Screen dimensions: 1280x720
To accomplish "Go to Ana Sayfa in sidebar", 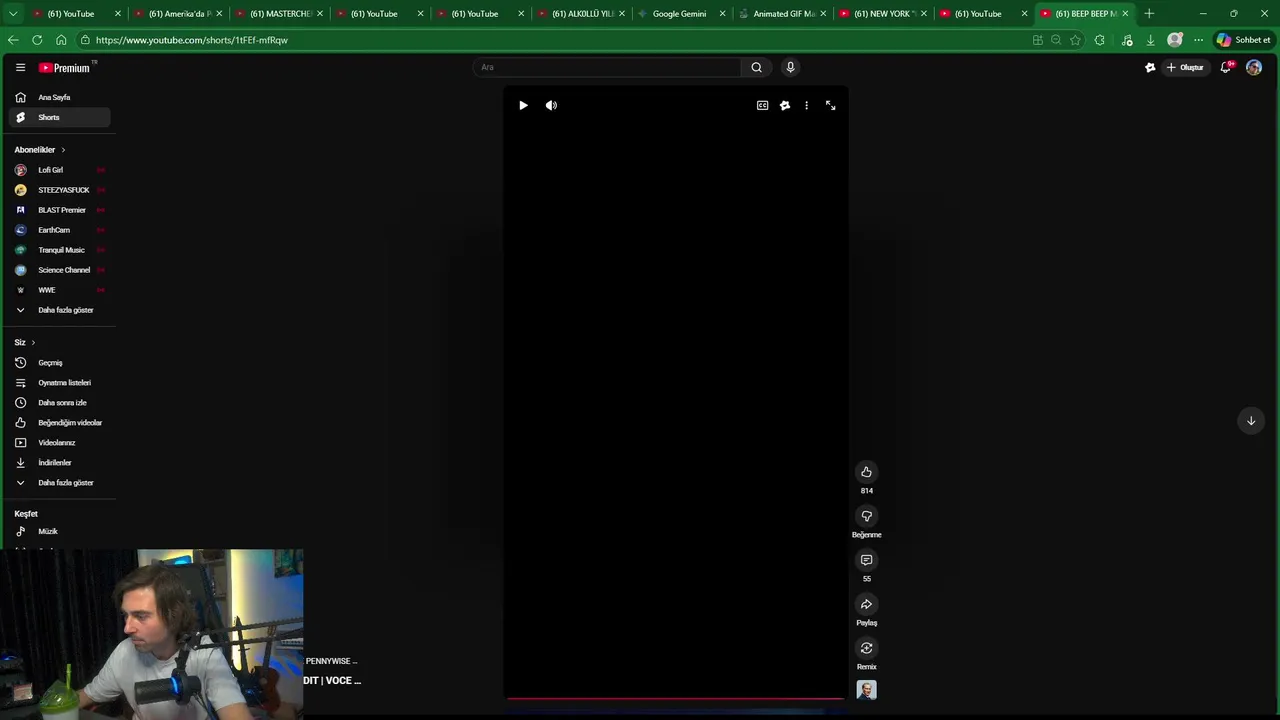I will 60,97.
